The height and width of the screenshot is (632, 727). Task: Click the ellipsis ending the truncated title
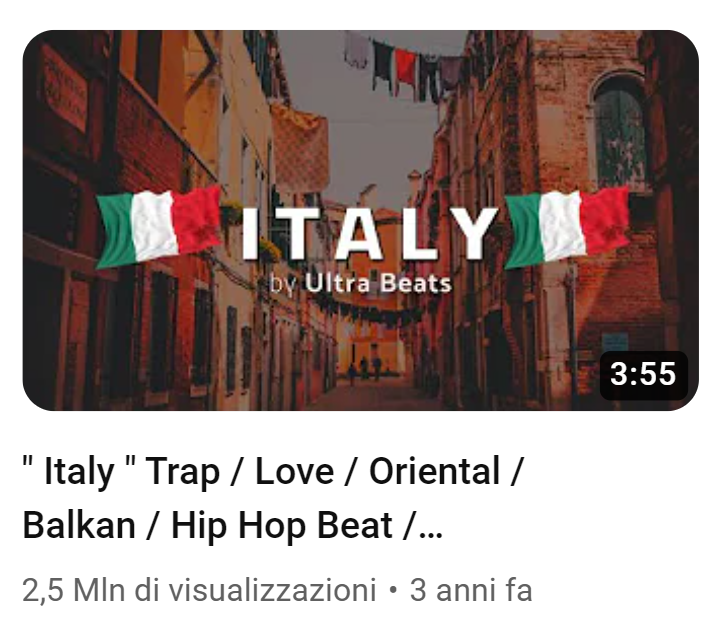pyautogui.click(x=431, y=533)
